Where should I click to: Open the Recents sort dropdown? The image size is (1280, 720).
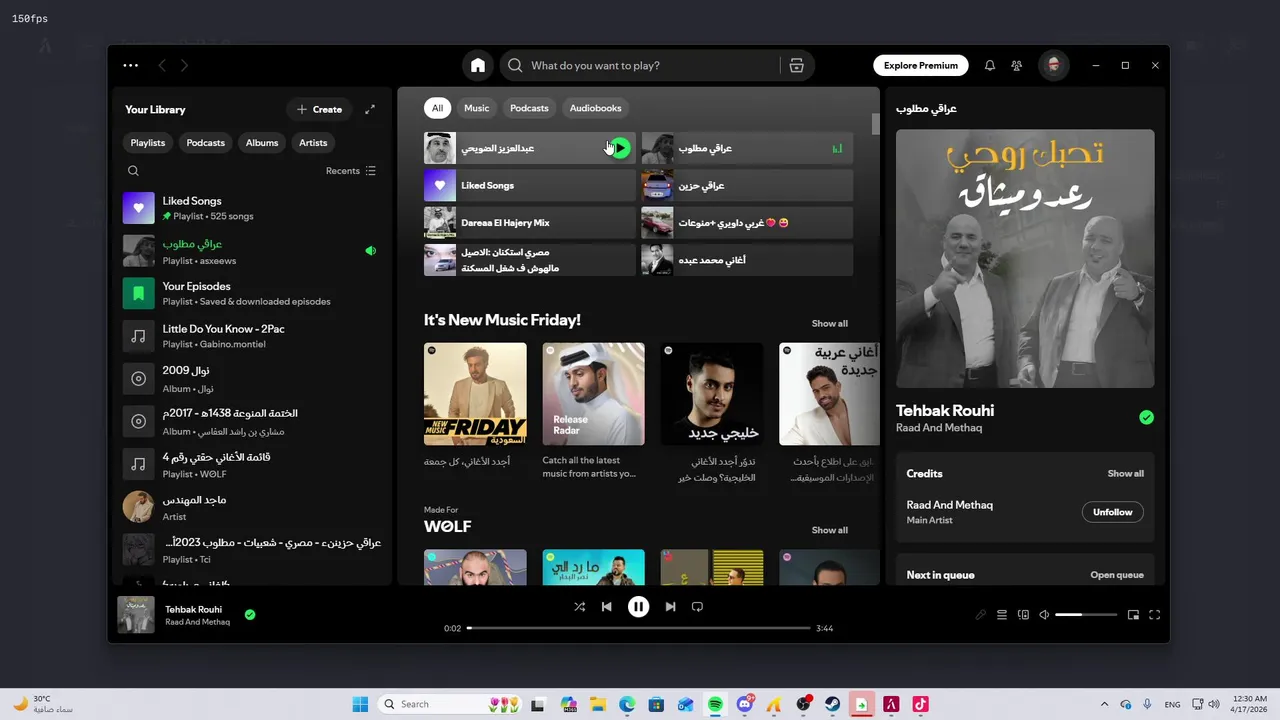pyautogui.click(x=350, y=171)
